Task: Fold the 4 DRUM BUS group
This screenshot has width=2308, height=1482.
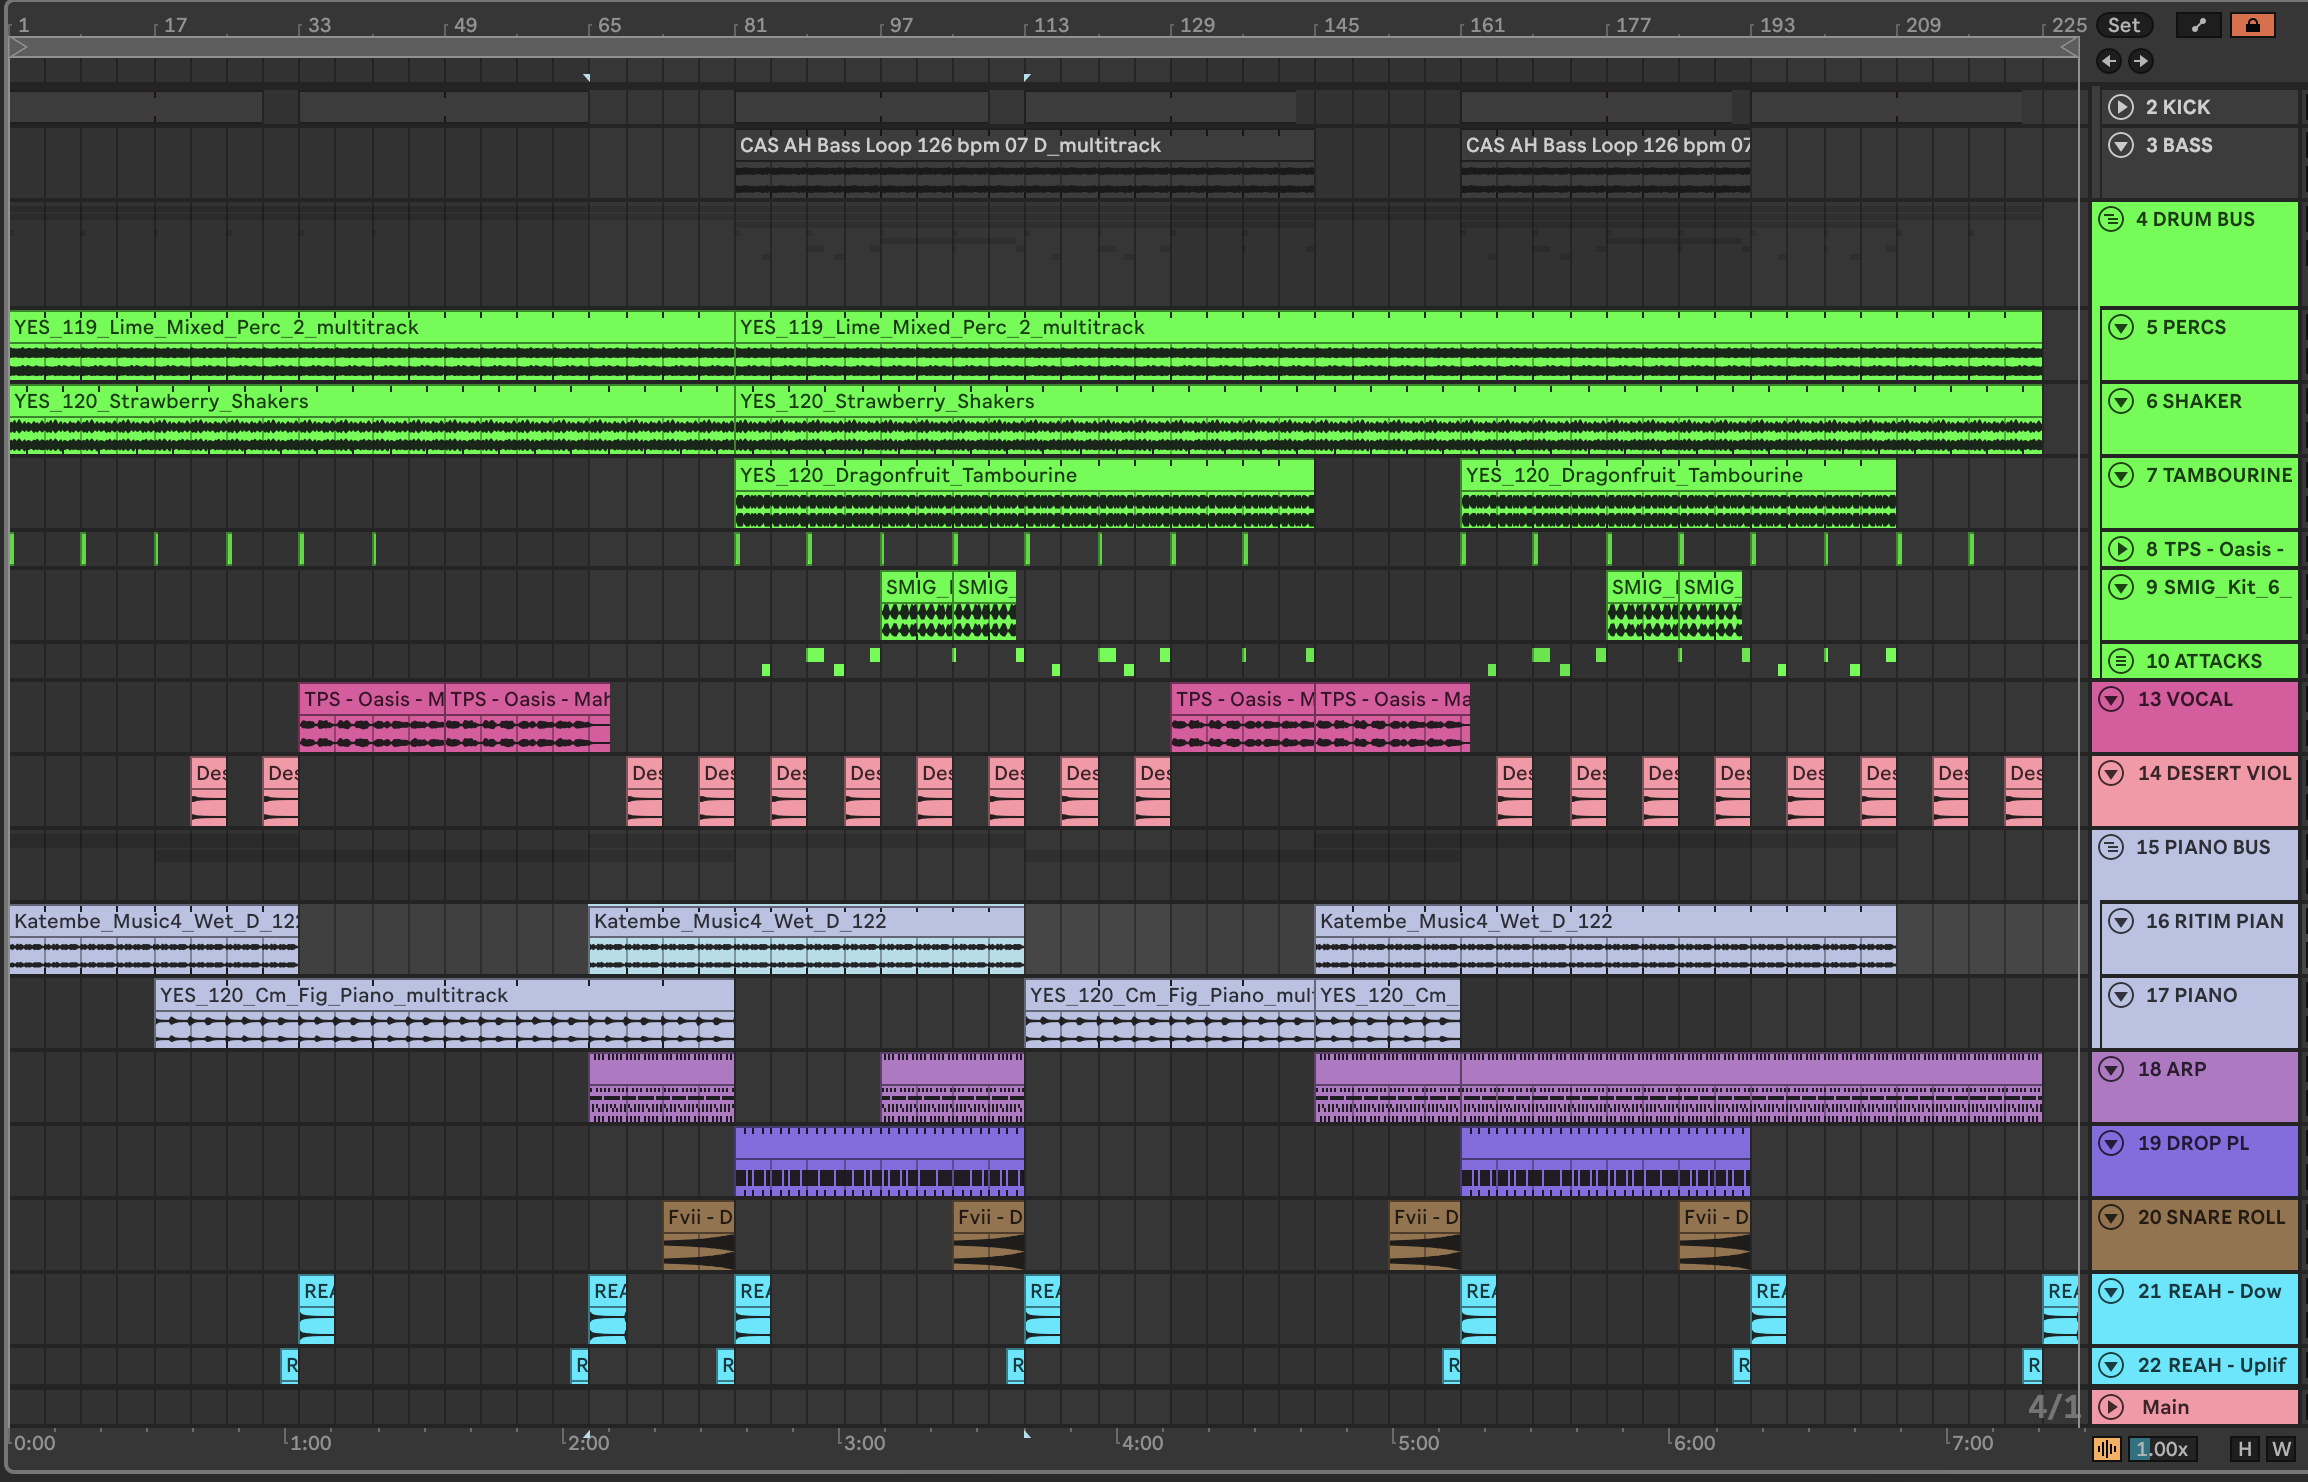Action: [2111, 219]
